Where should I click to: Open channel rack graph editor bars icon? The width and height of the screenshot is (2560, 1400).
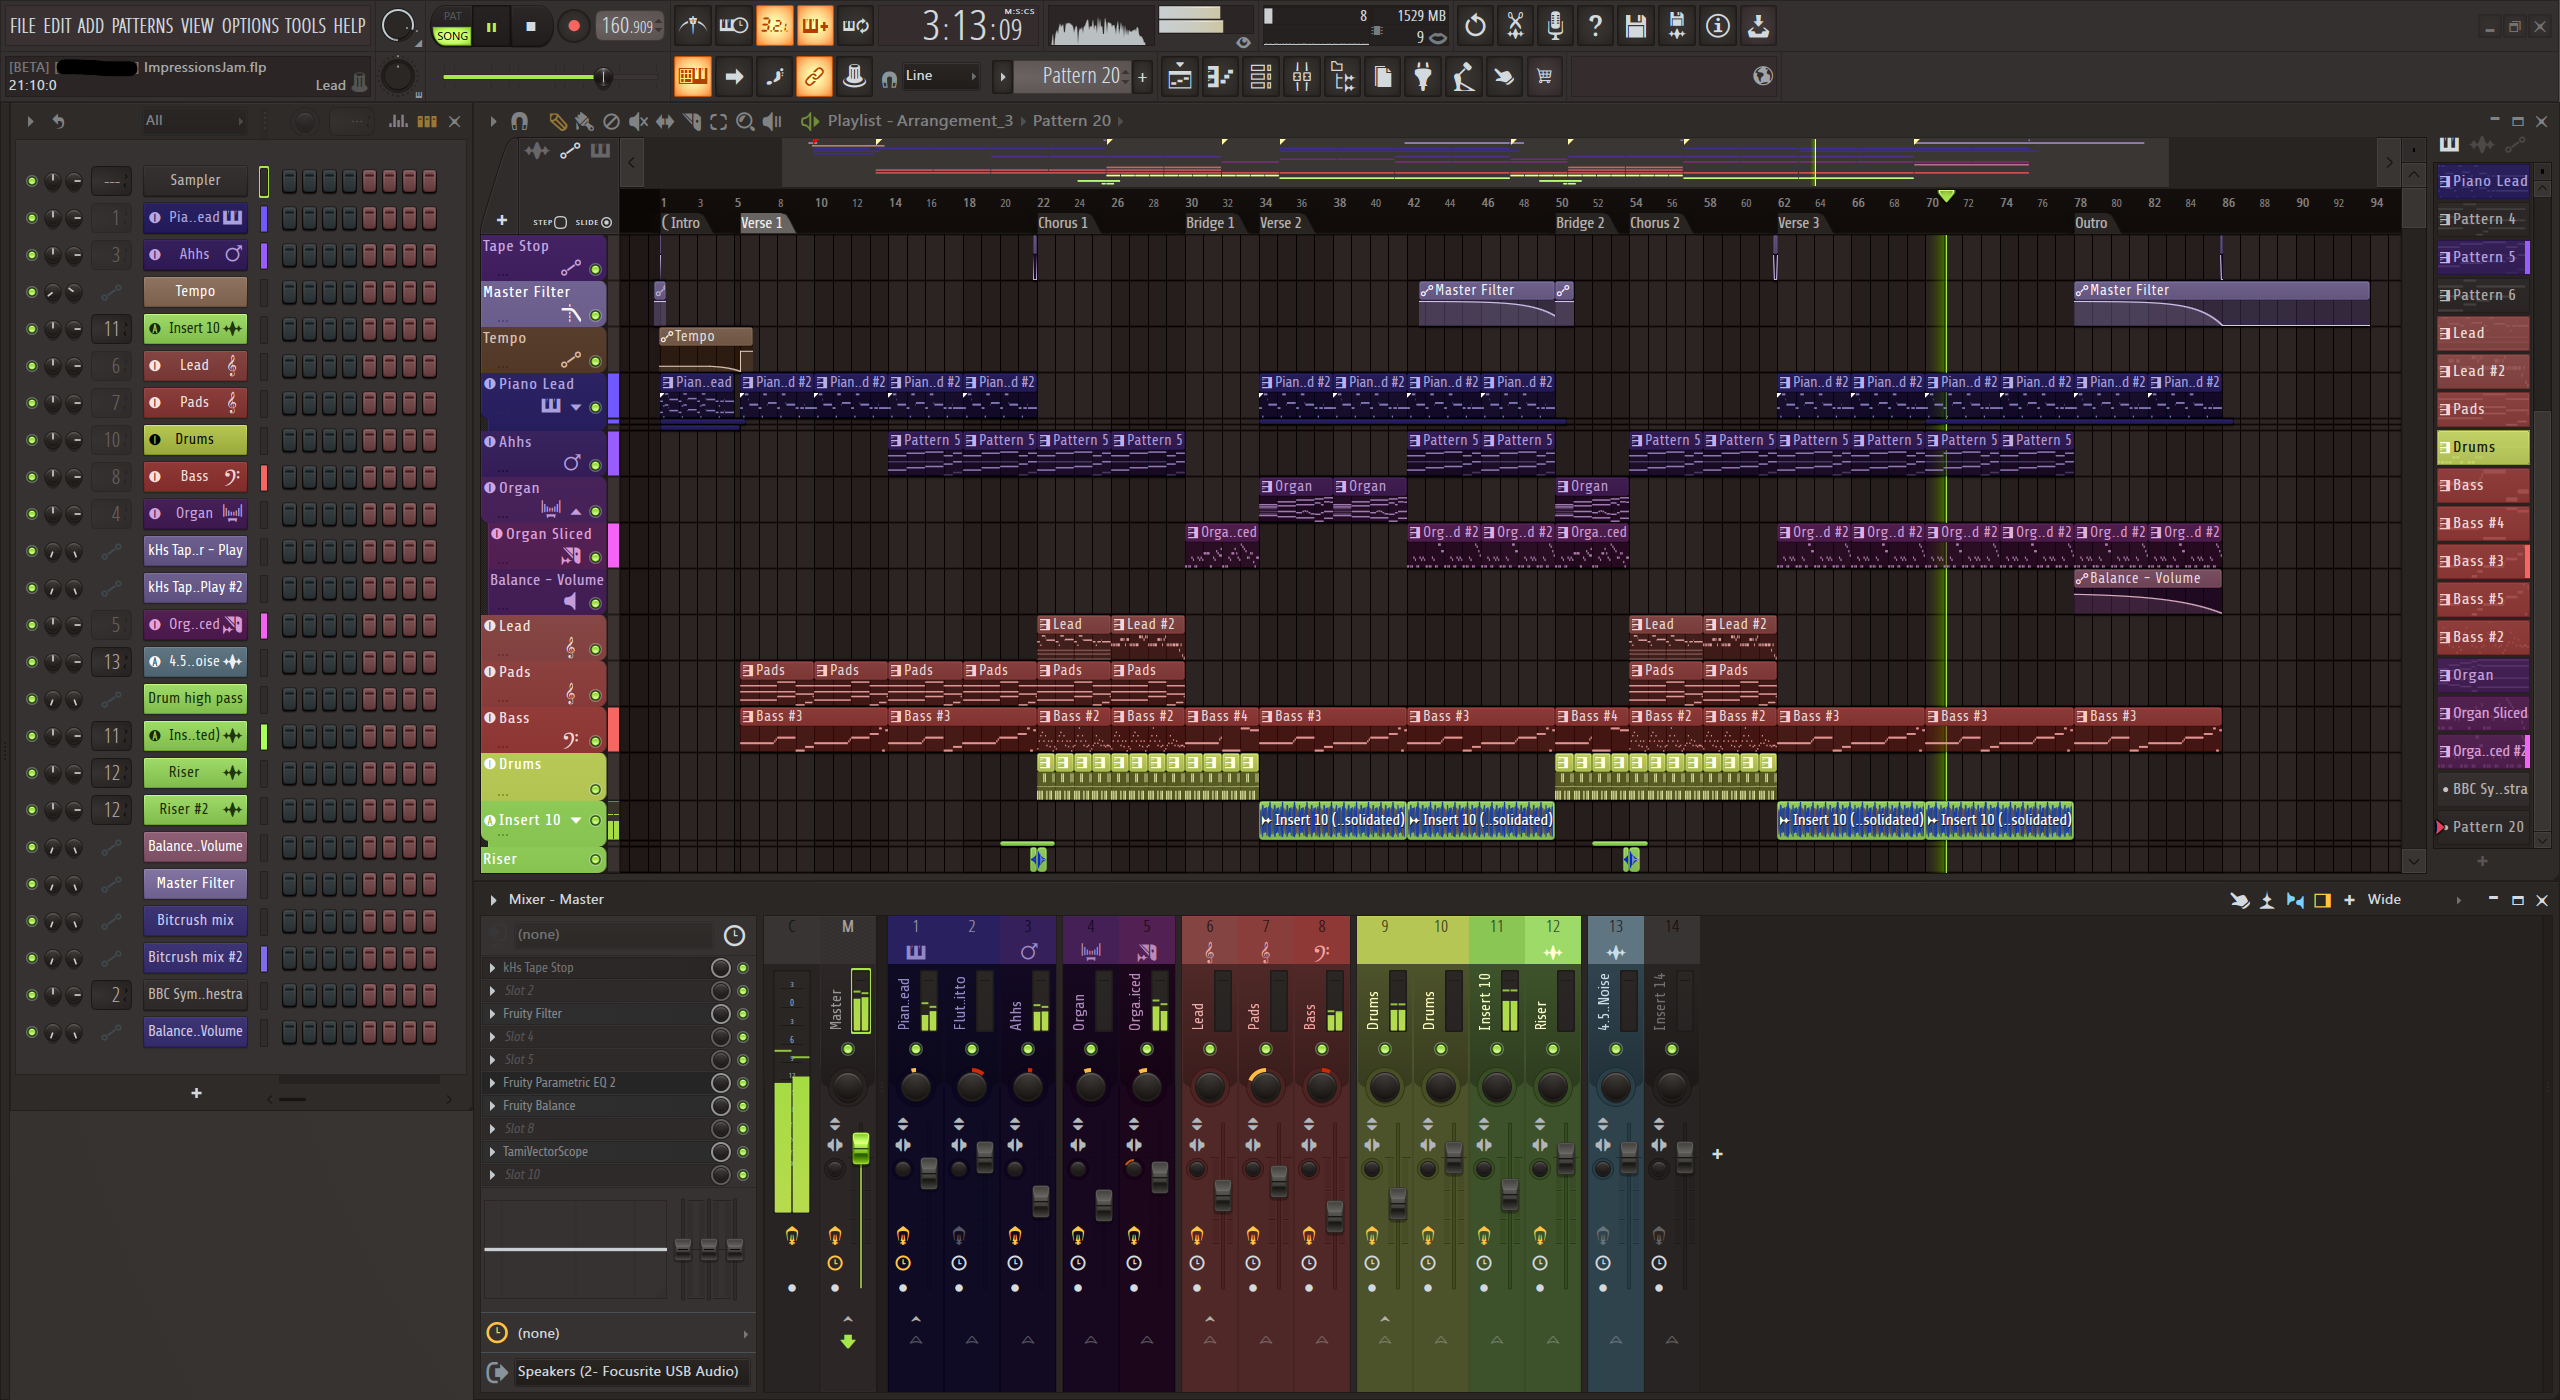(x=398, y=121)
